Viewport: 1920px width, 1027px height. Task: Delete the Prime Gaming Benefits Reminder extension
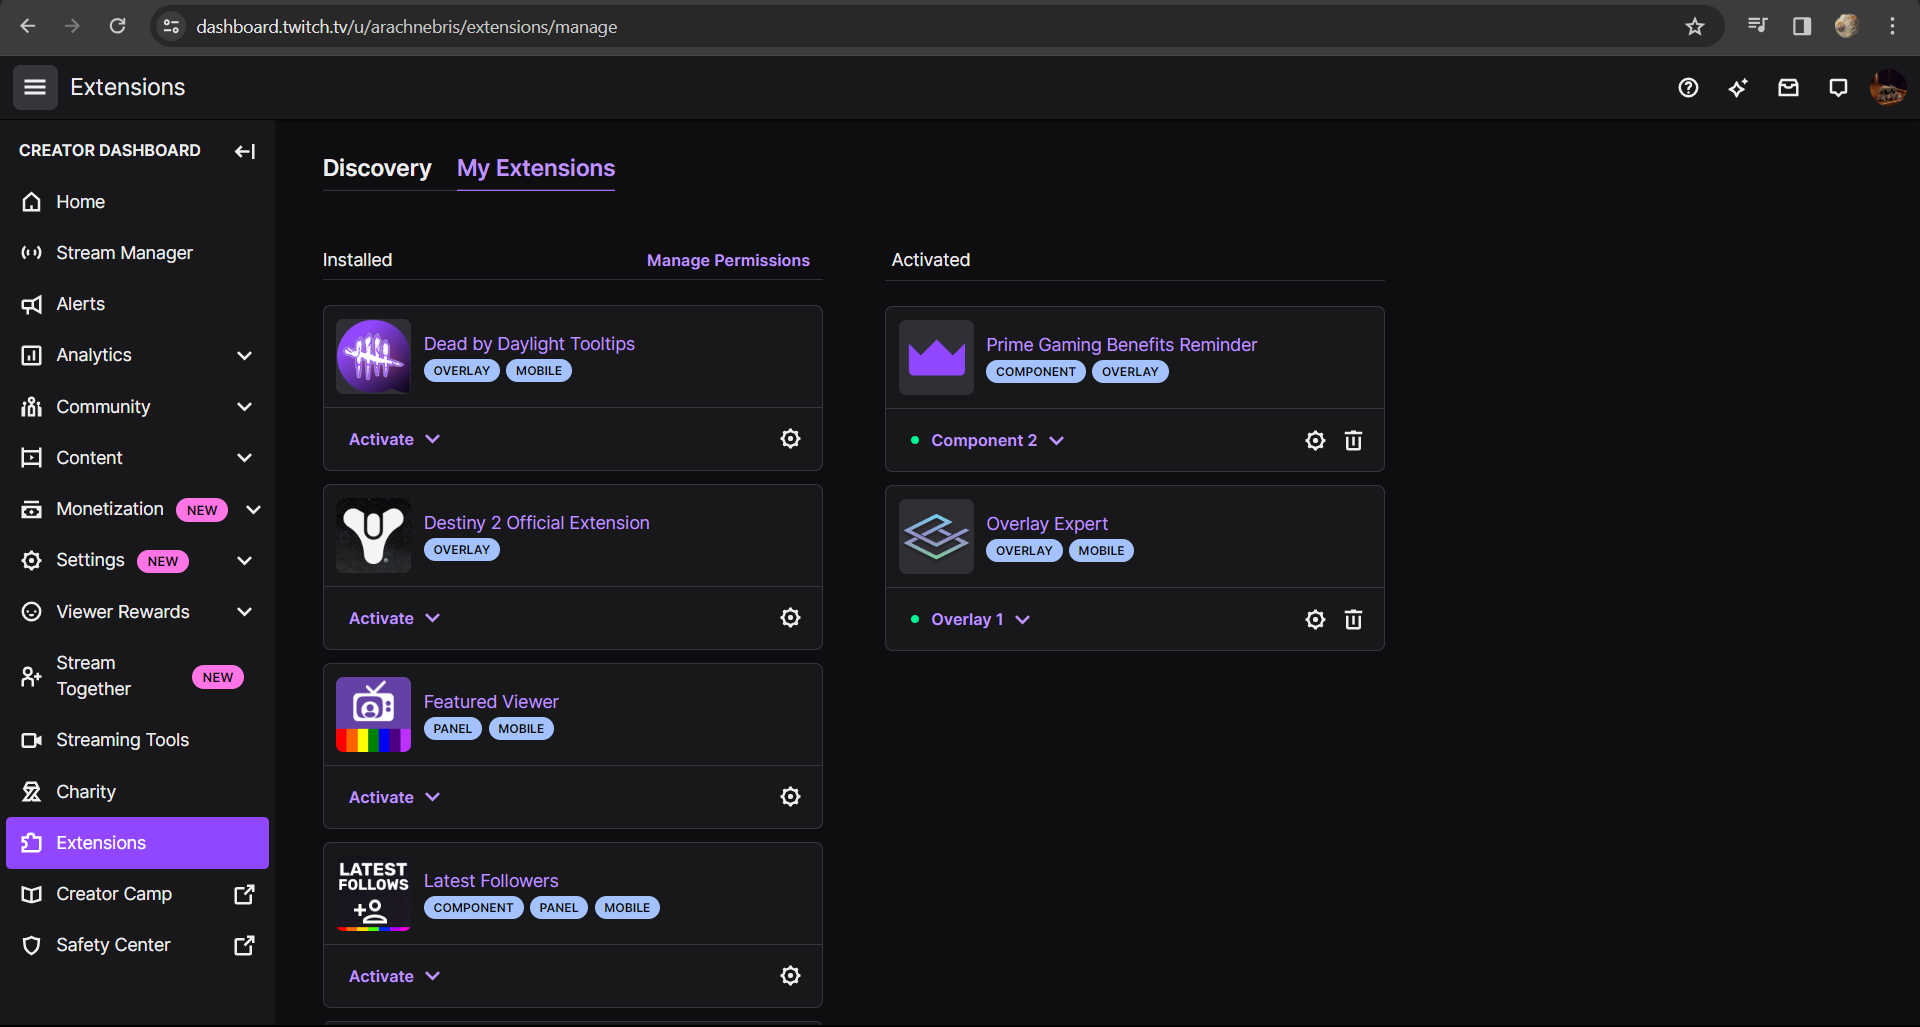click(1353, 441)
